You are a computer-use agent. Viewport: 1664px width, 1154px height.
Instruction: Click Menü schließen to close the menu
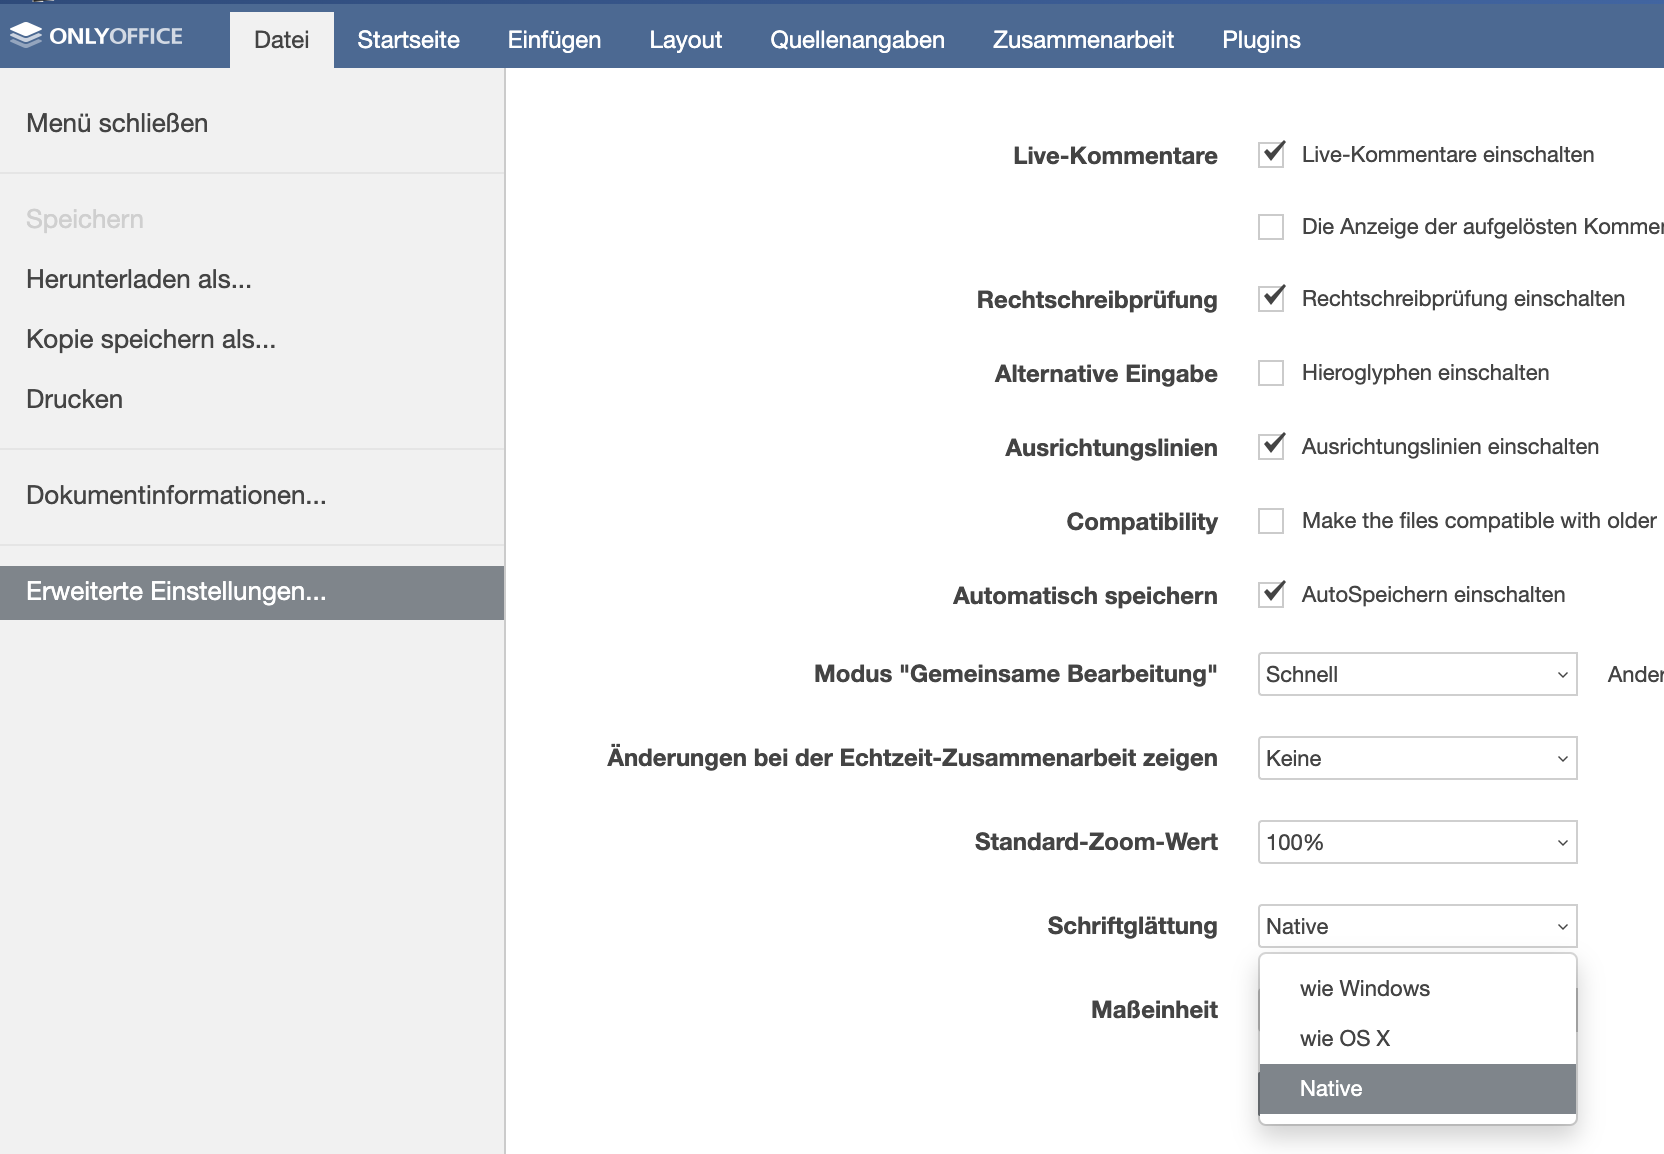click(x=116, y=122)
